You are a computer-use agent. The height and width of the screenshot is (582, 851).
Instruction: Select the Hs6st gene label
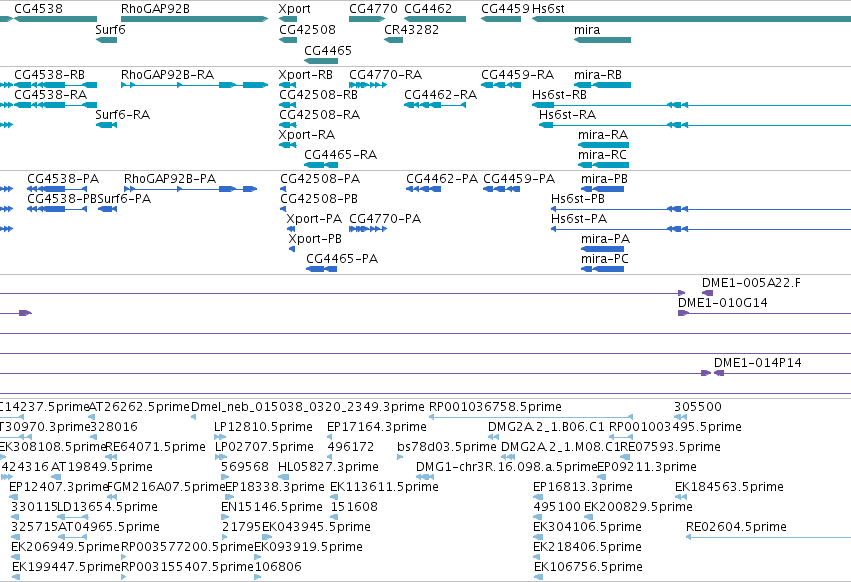[x=548, y=9]
